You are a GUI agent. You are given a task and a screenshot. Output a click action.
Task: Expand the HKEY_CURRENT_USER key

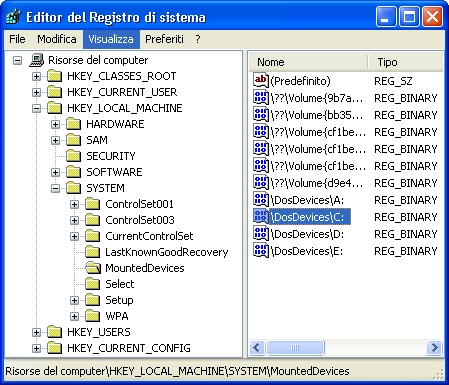[36, 92]
